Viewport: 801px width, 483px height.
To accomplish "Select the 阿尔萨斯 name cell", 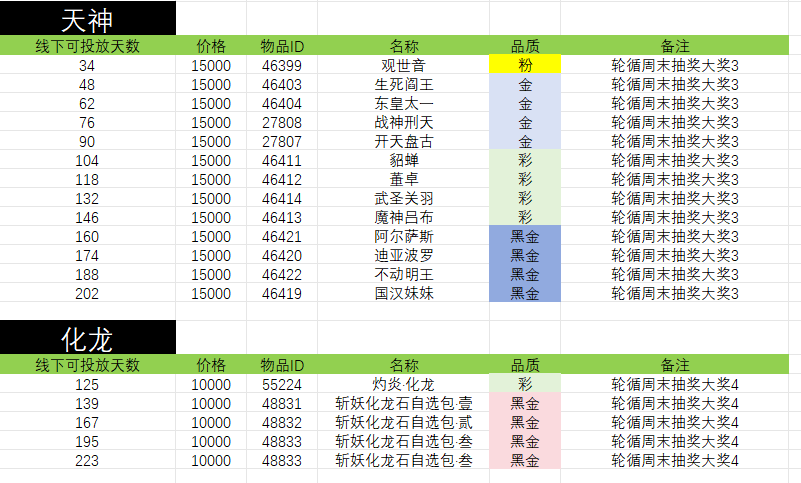I will point(403,236).
